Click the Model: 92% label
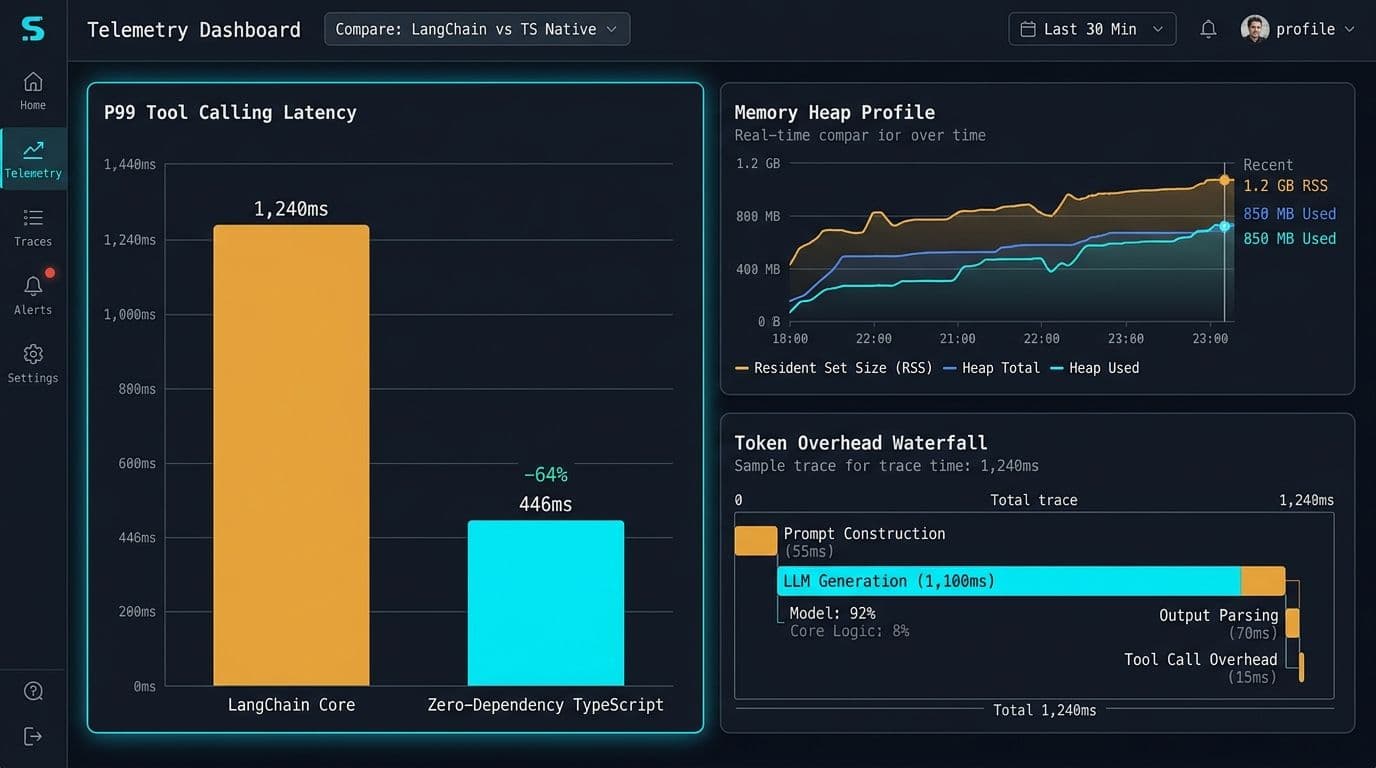This screenshot has width=1376, height=768. point(832,613)
